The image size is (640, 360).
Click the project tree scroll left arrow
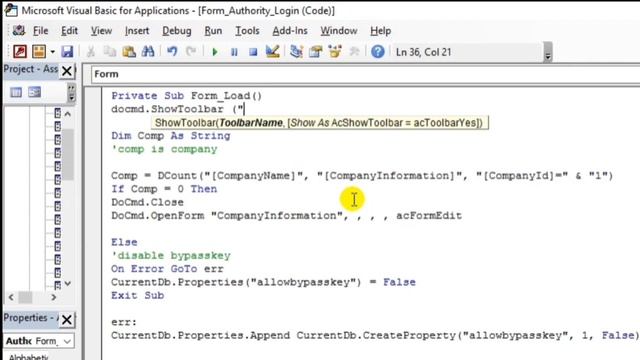coord(11,297)
